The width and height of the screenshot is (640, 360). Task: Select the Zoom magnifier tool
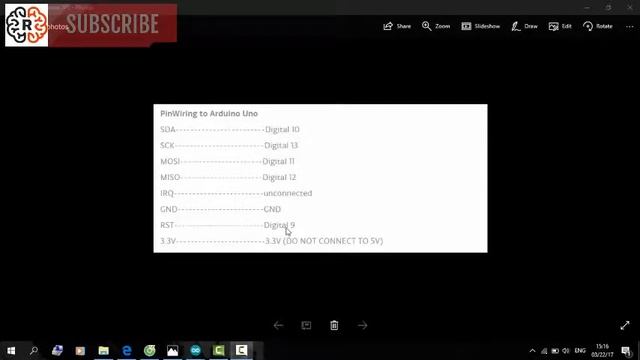coord(436,26)
